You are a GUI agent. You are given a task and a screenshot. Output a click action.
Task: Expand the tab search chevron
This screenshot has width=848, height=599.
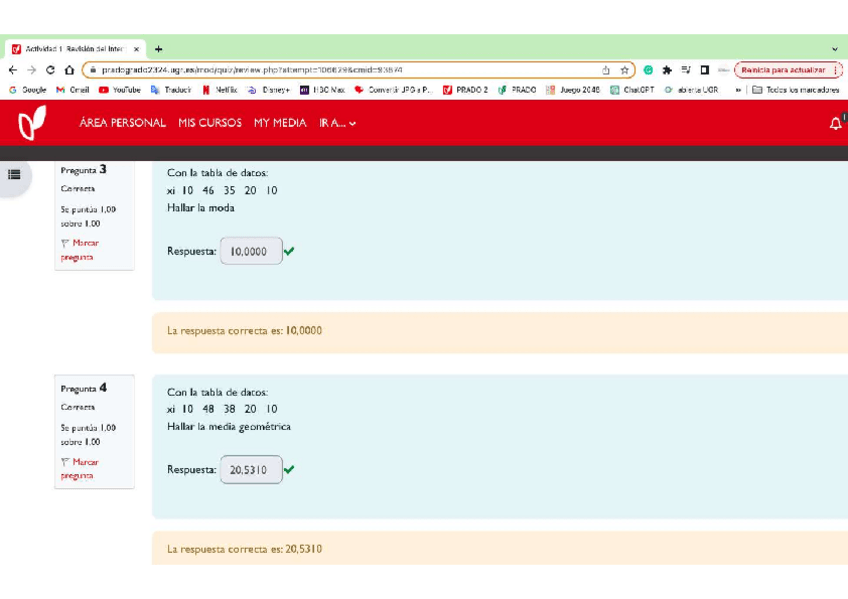tap(835, 49)
